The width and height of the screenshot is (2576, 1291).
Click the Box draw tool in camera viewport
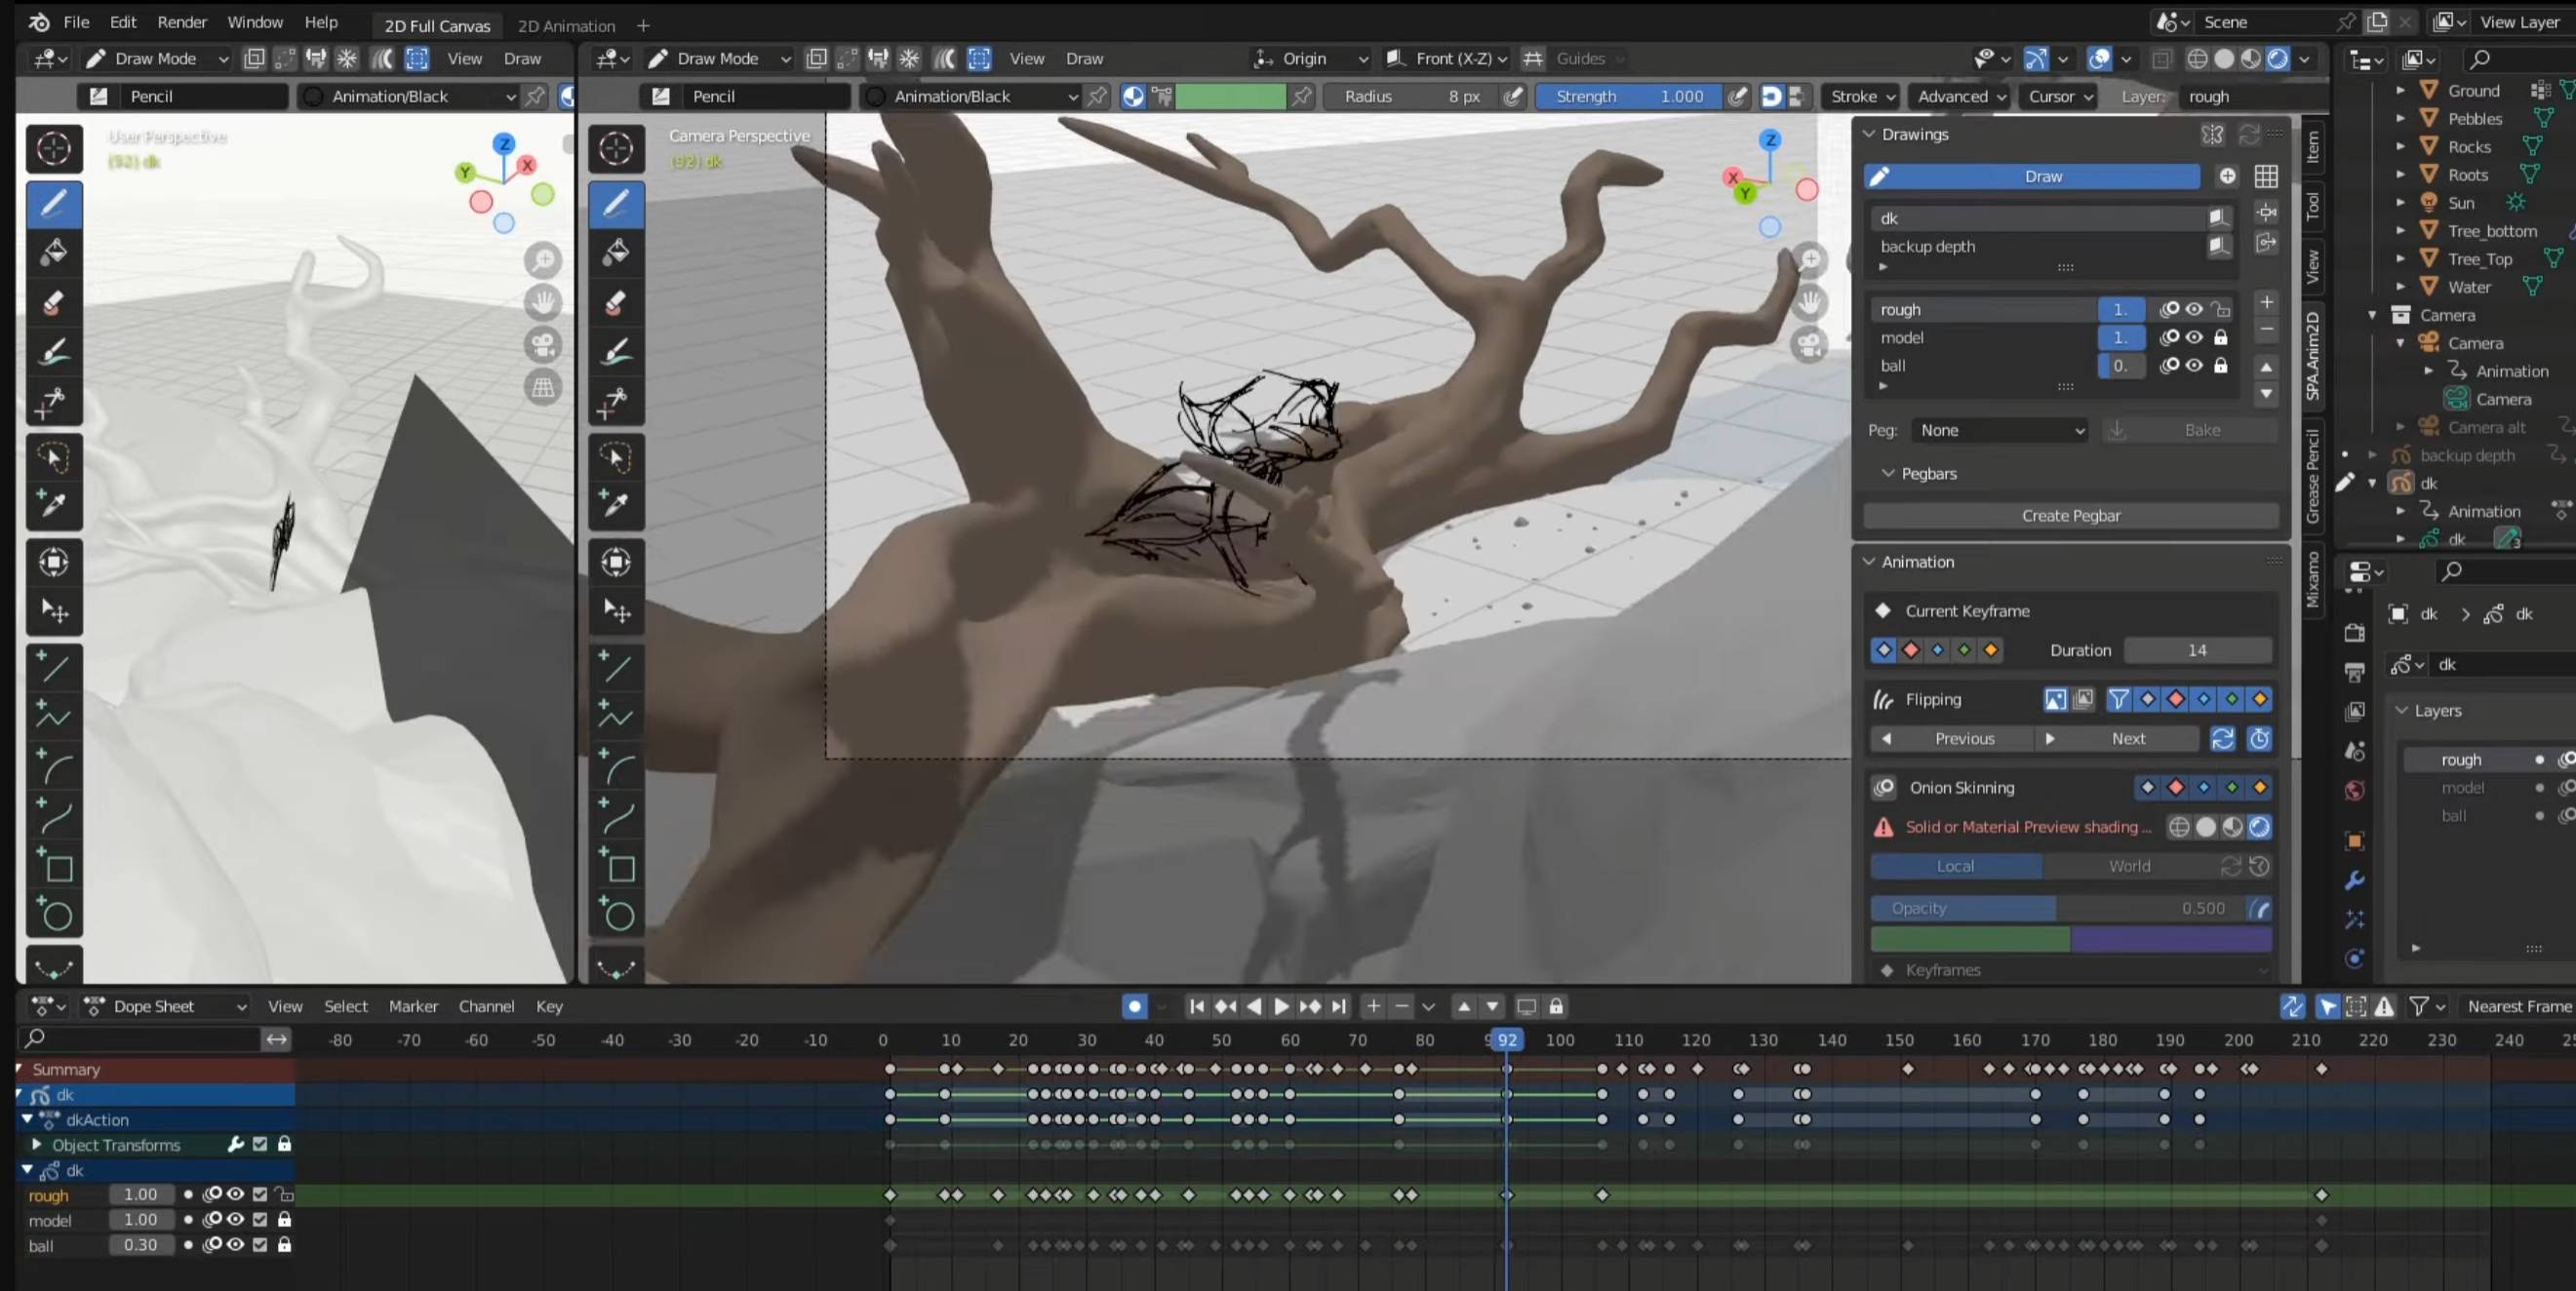[x=616, y=868]
